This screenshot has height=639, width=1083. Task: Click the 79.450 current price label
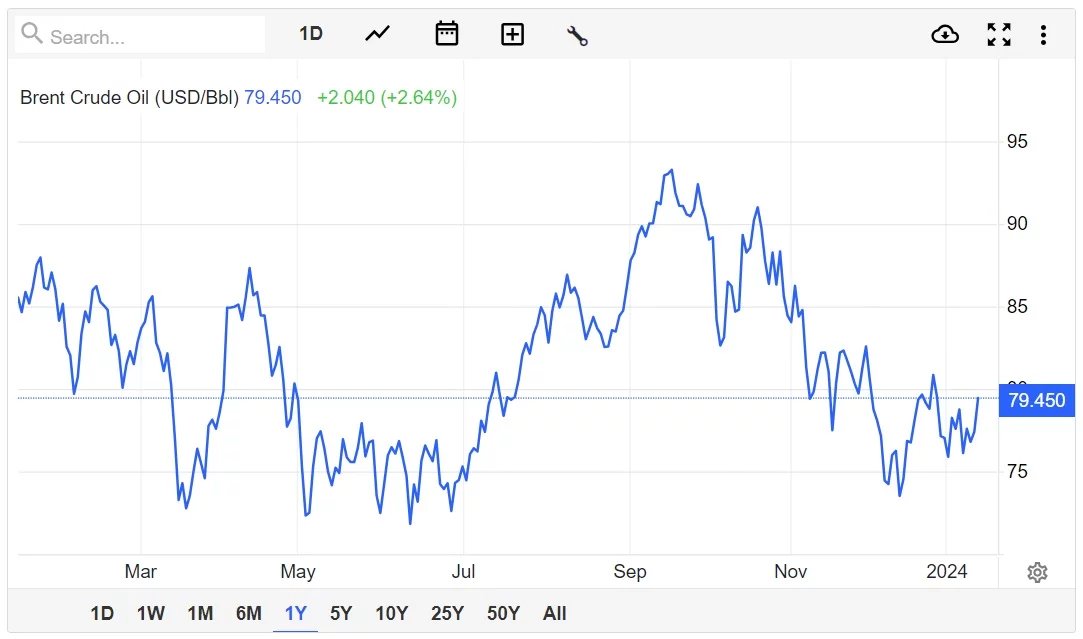(1036, 401)
